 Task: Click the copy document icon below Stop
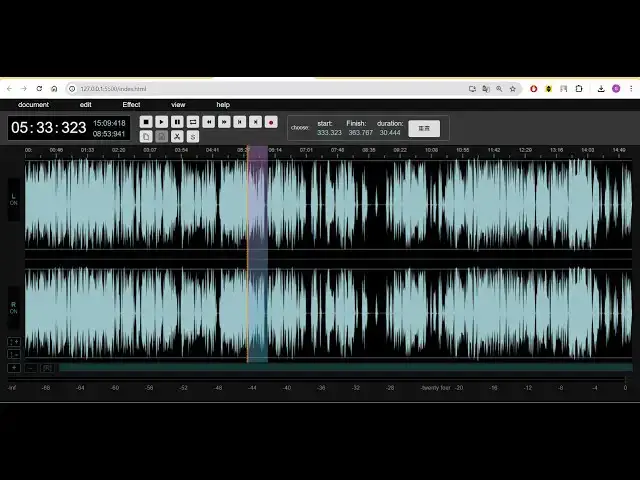click(146, 136)
